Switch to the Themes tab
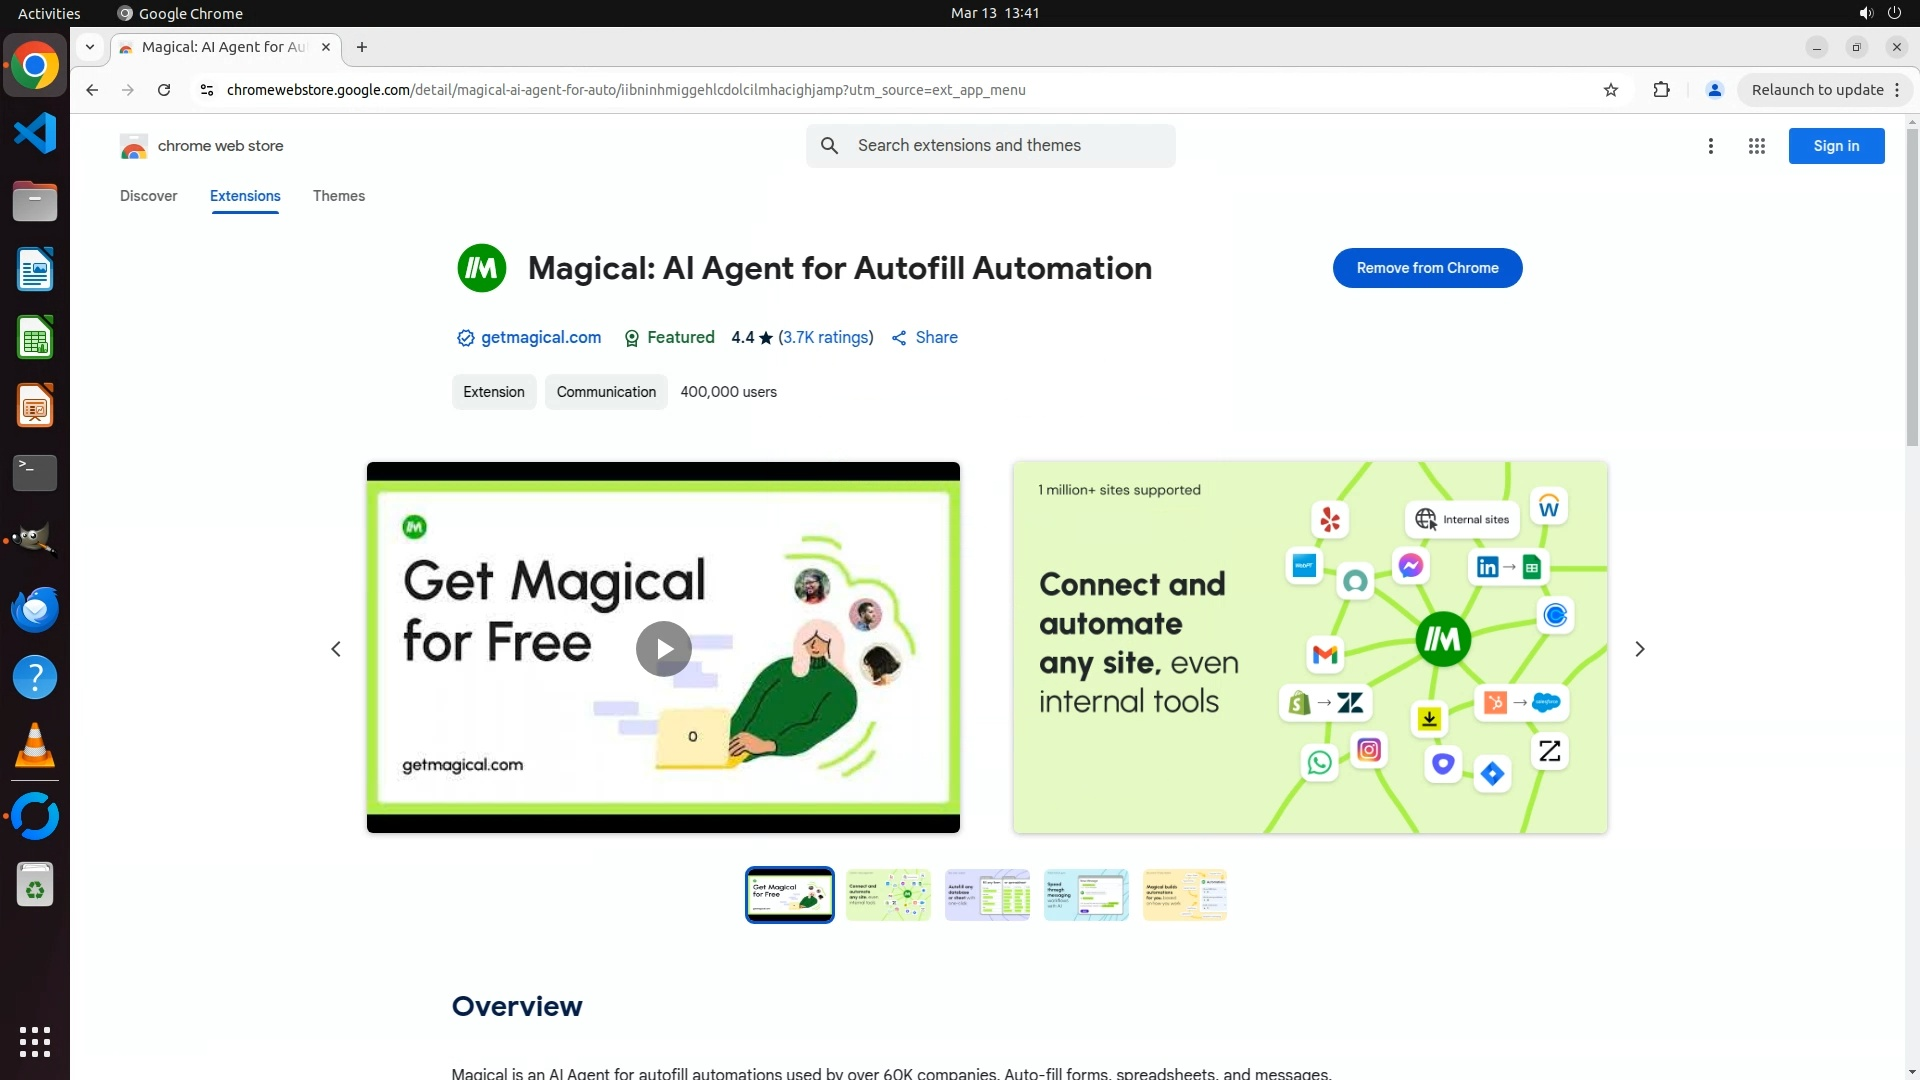 [x=338, y=196]
